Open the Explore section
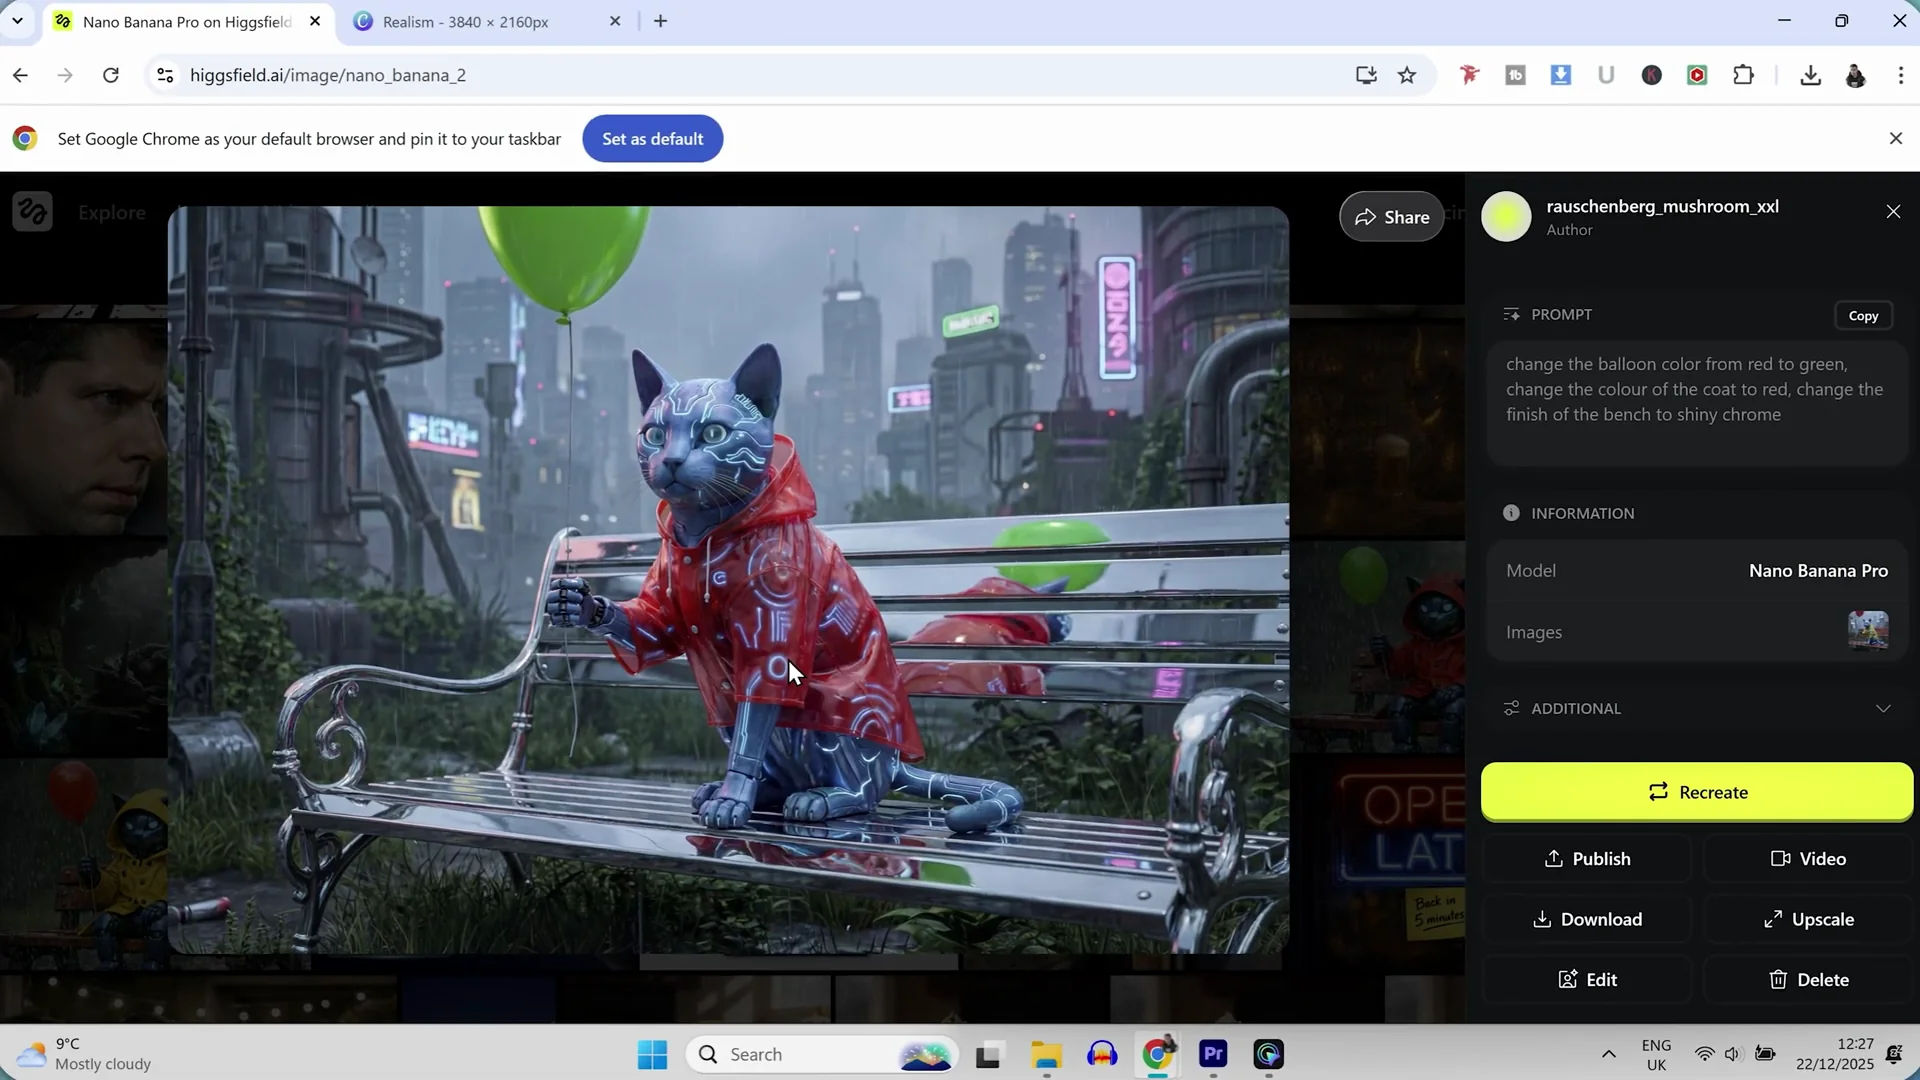 tap(111, 212)
